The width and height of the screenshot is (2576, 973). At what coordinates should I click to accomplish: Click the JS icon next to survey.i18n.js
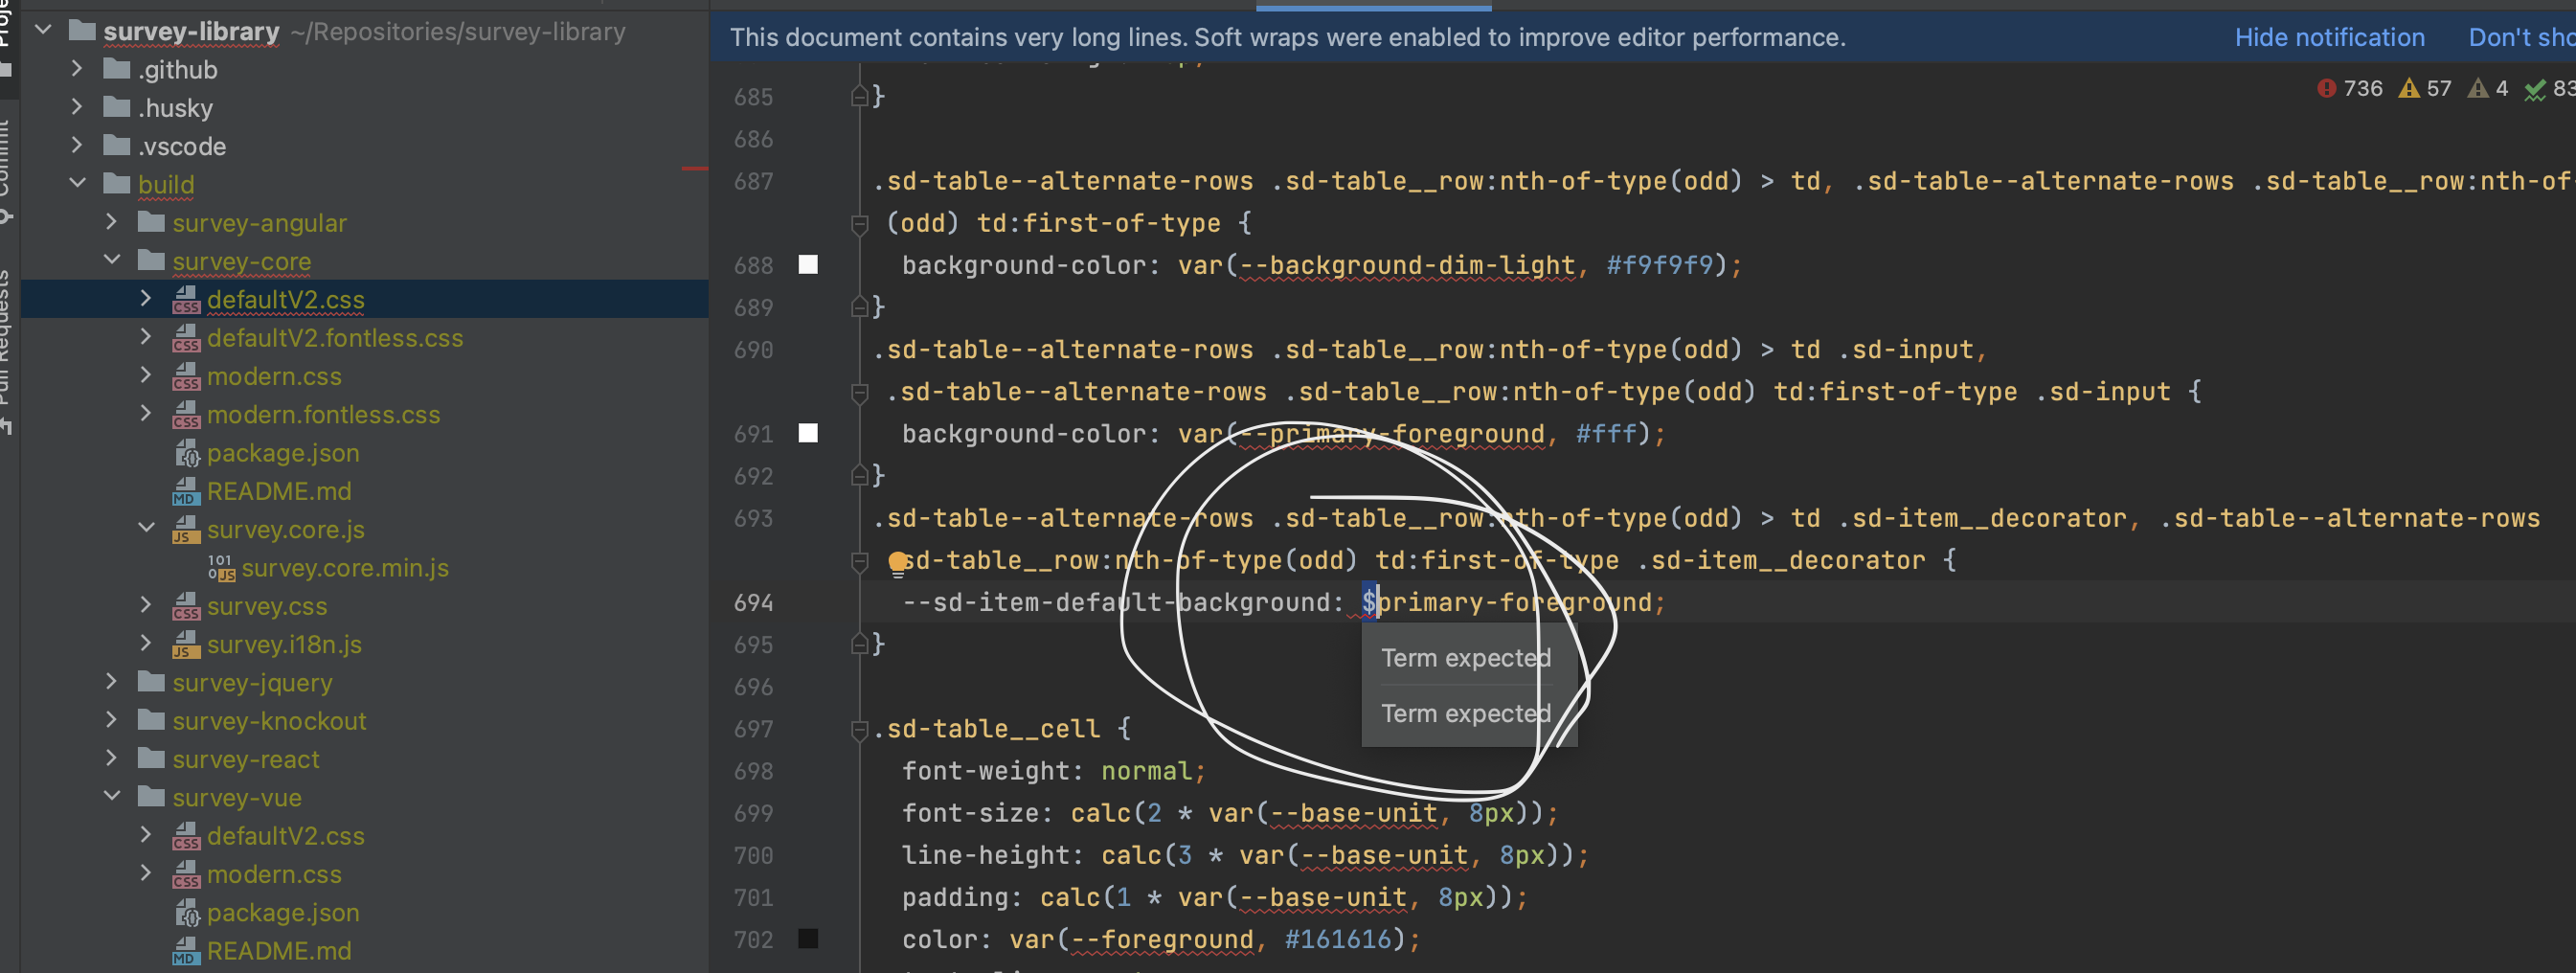pos(186,645)
